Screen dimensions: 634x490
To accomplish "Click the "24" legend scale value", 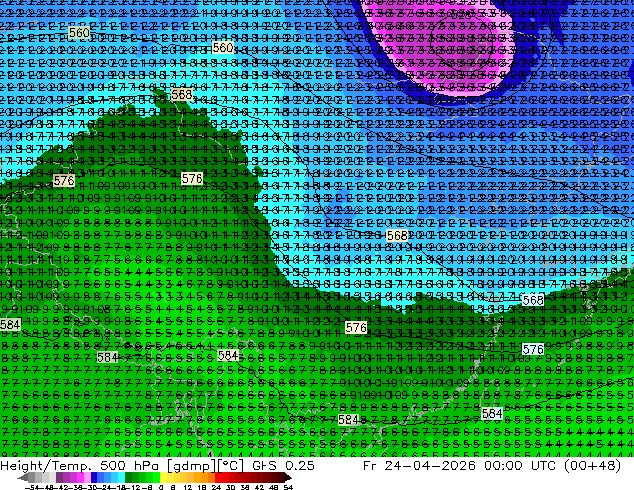I will pyautogui.click(x=216, y=488).
